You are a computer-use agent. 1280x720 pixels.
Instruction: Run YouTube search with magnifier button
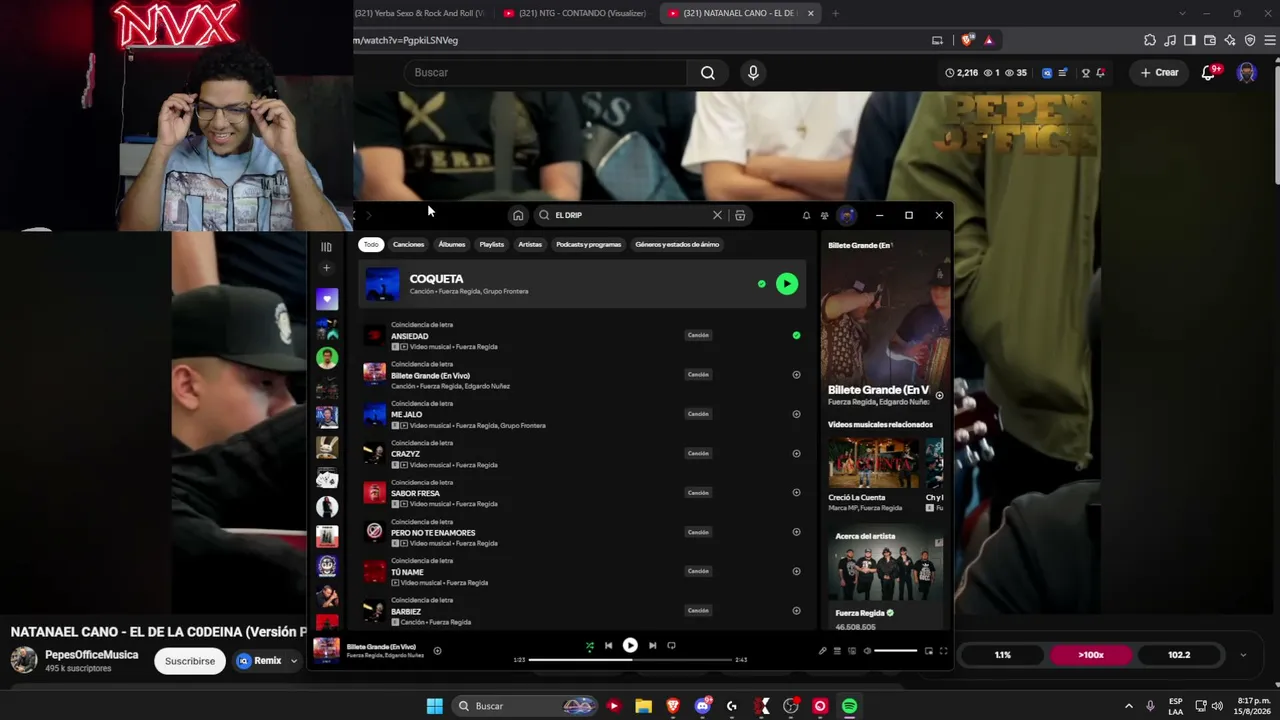708,72
